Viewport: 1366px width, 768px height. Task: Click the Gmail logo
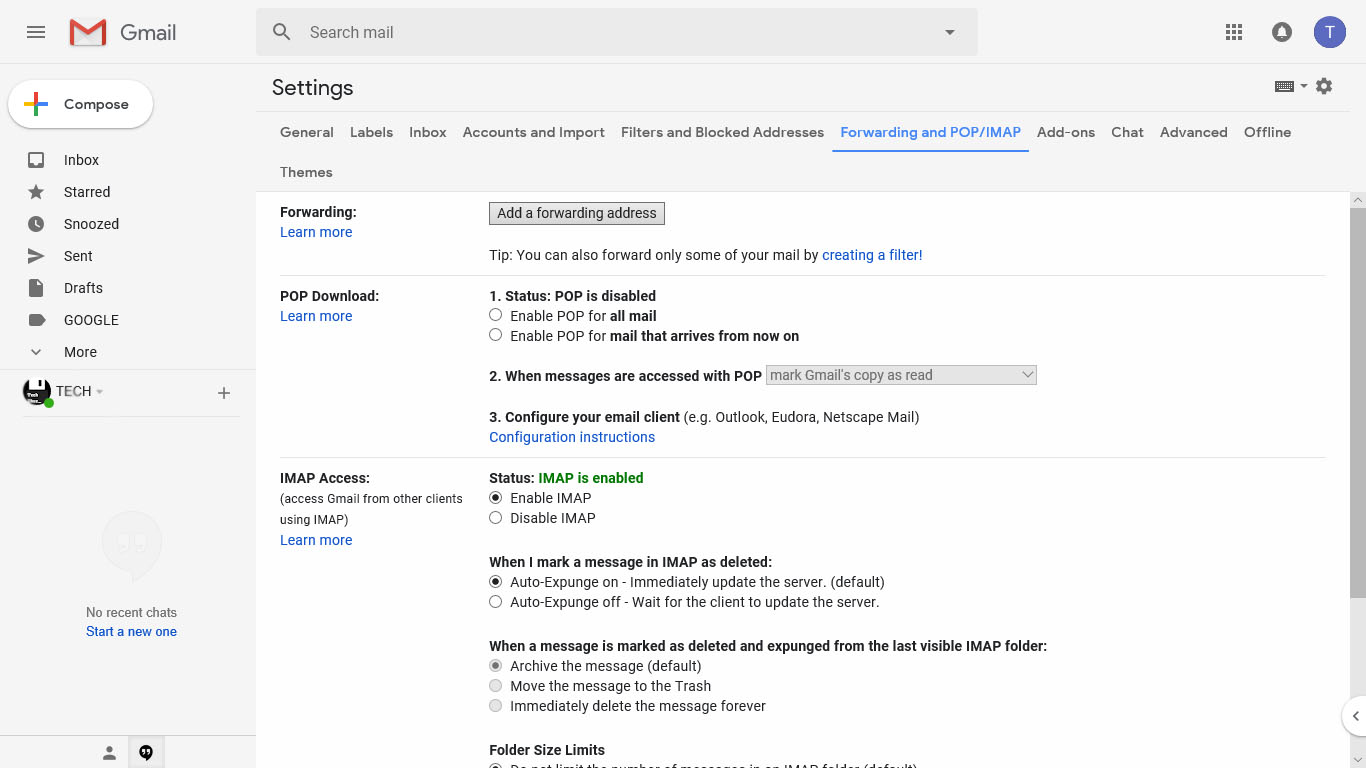[x=123, y=32]
